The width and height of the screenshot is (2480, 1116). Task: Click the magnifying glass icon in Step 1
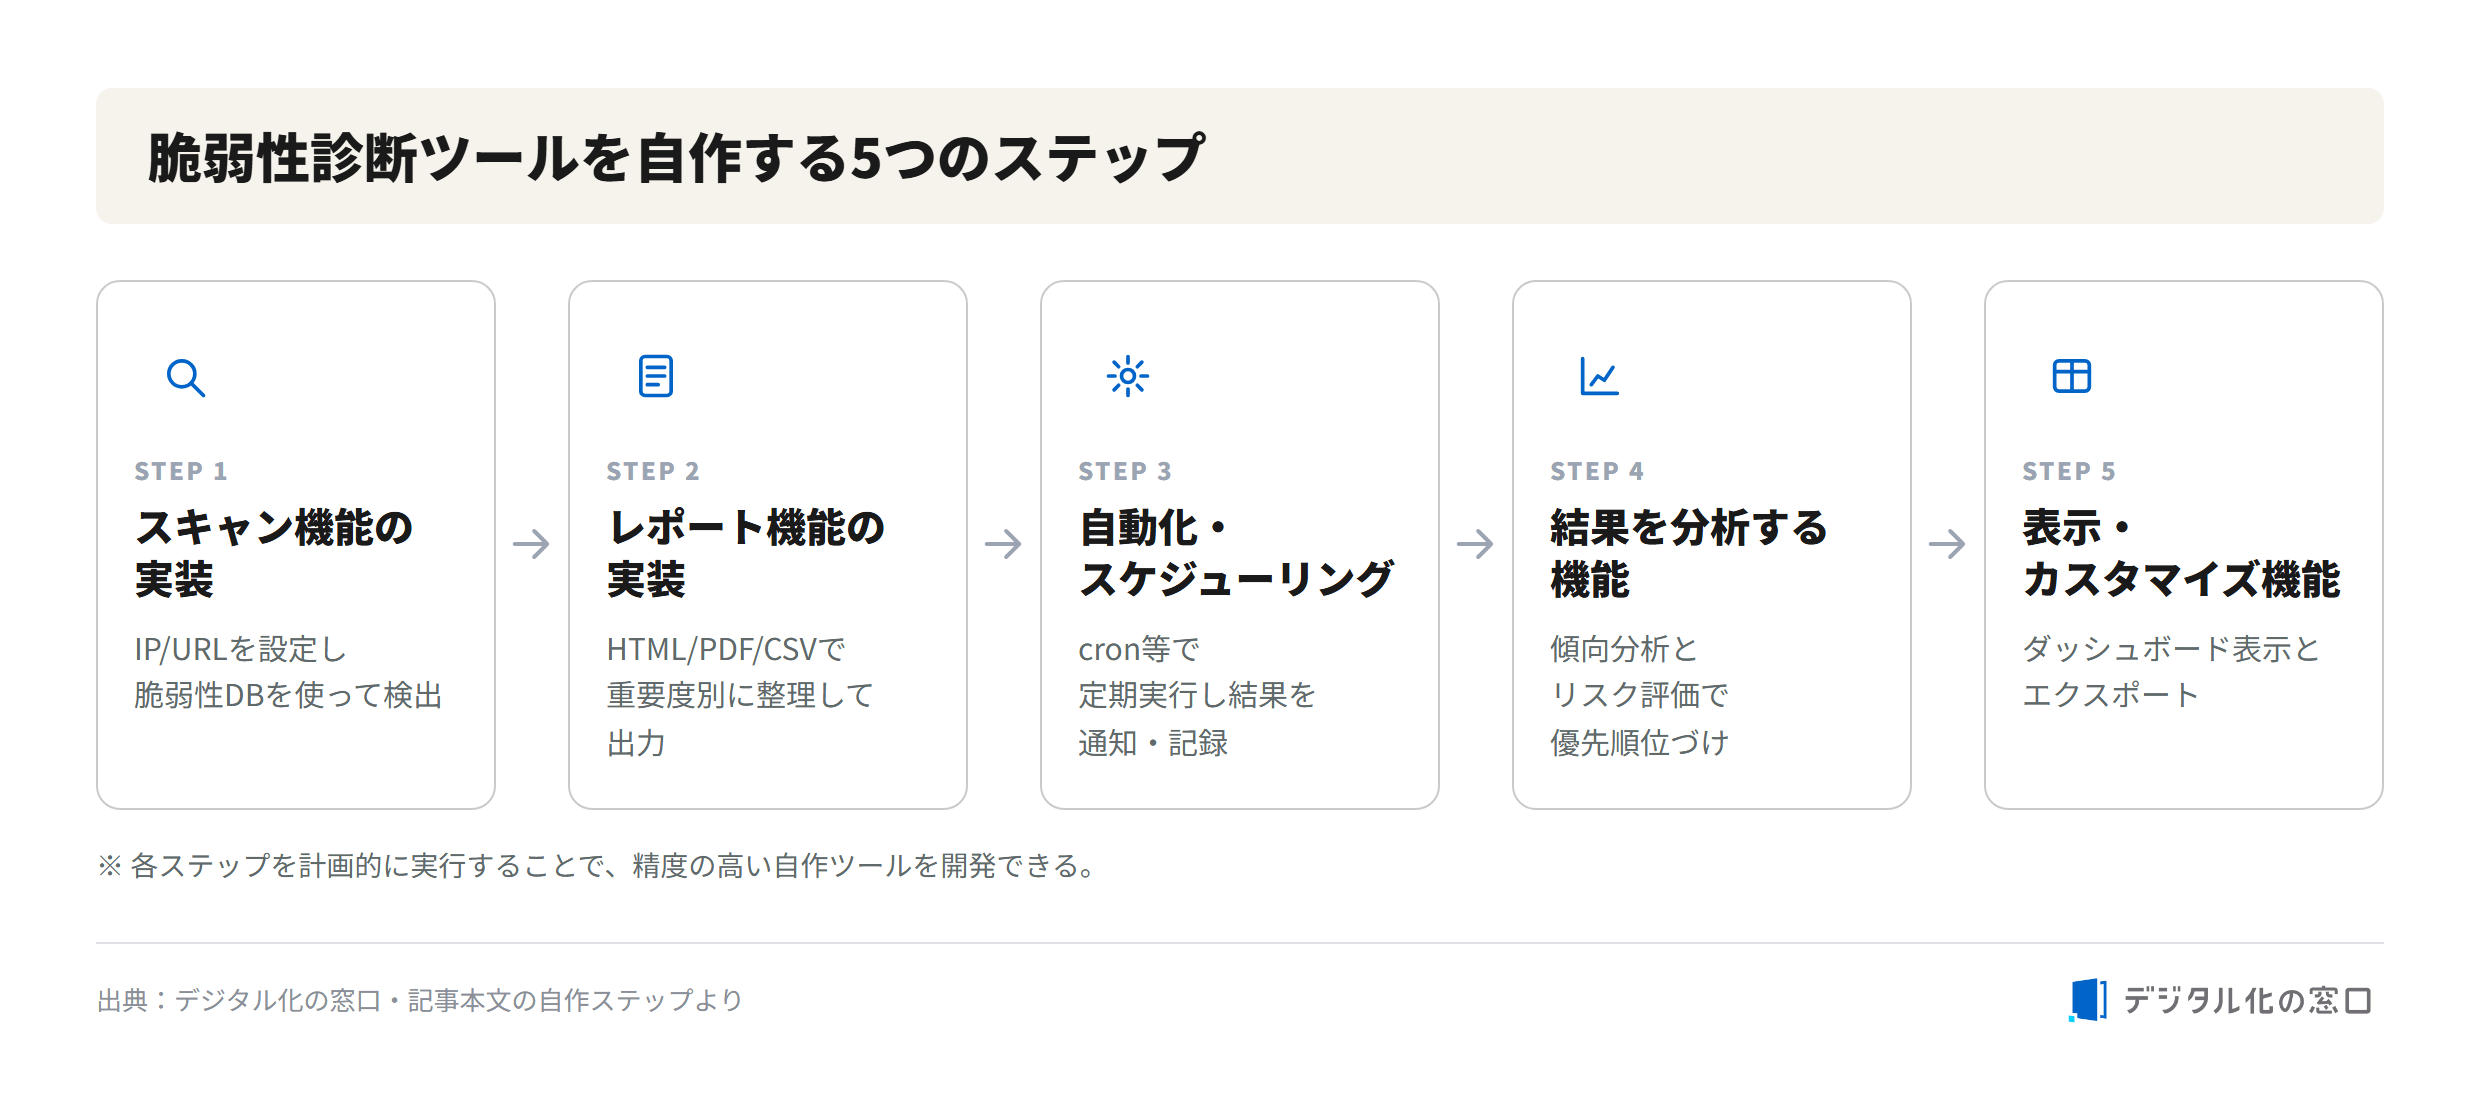186,378
